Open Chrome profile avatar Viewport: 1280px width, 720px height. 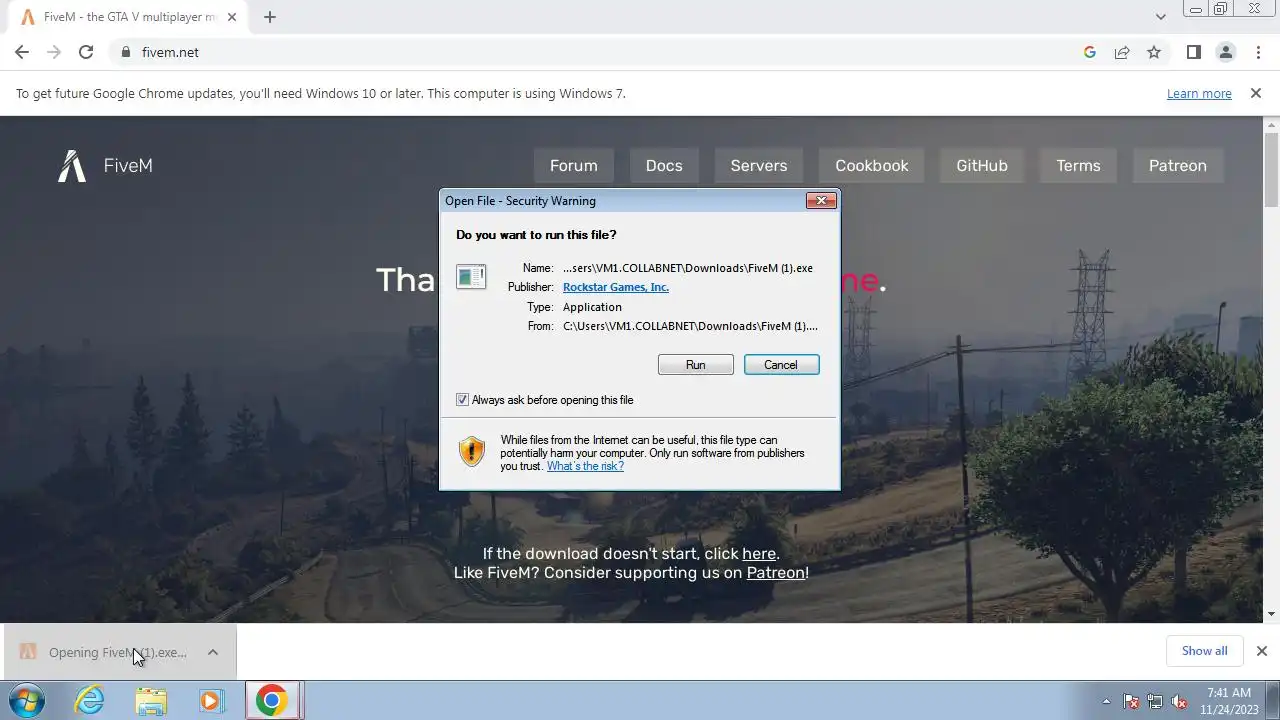1225,52
